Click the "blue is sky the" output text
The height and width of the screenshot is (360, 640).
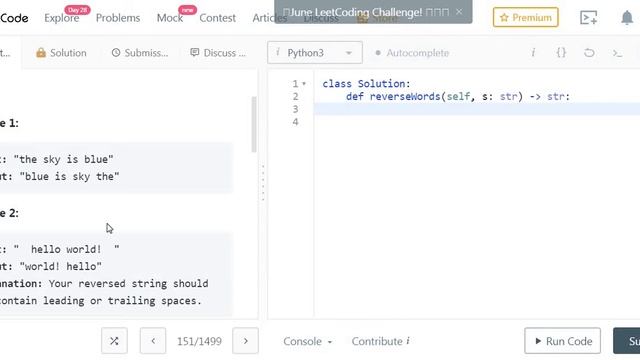(x=69, y=176)
